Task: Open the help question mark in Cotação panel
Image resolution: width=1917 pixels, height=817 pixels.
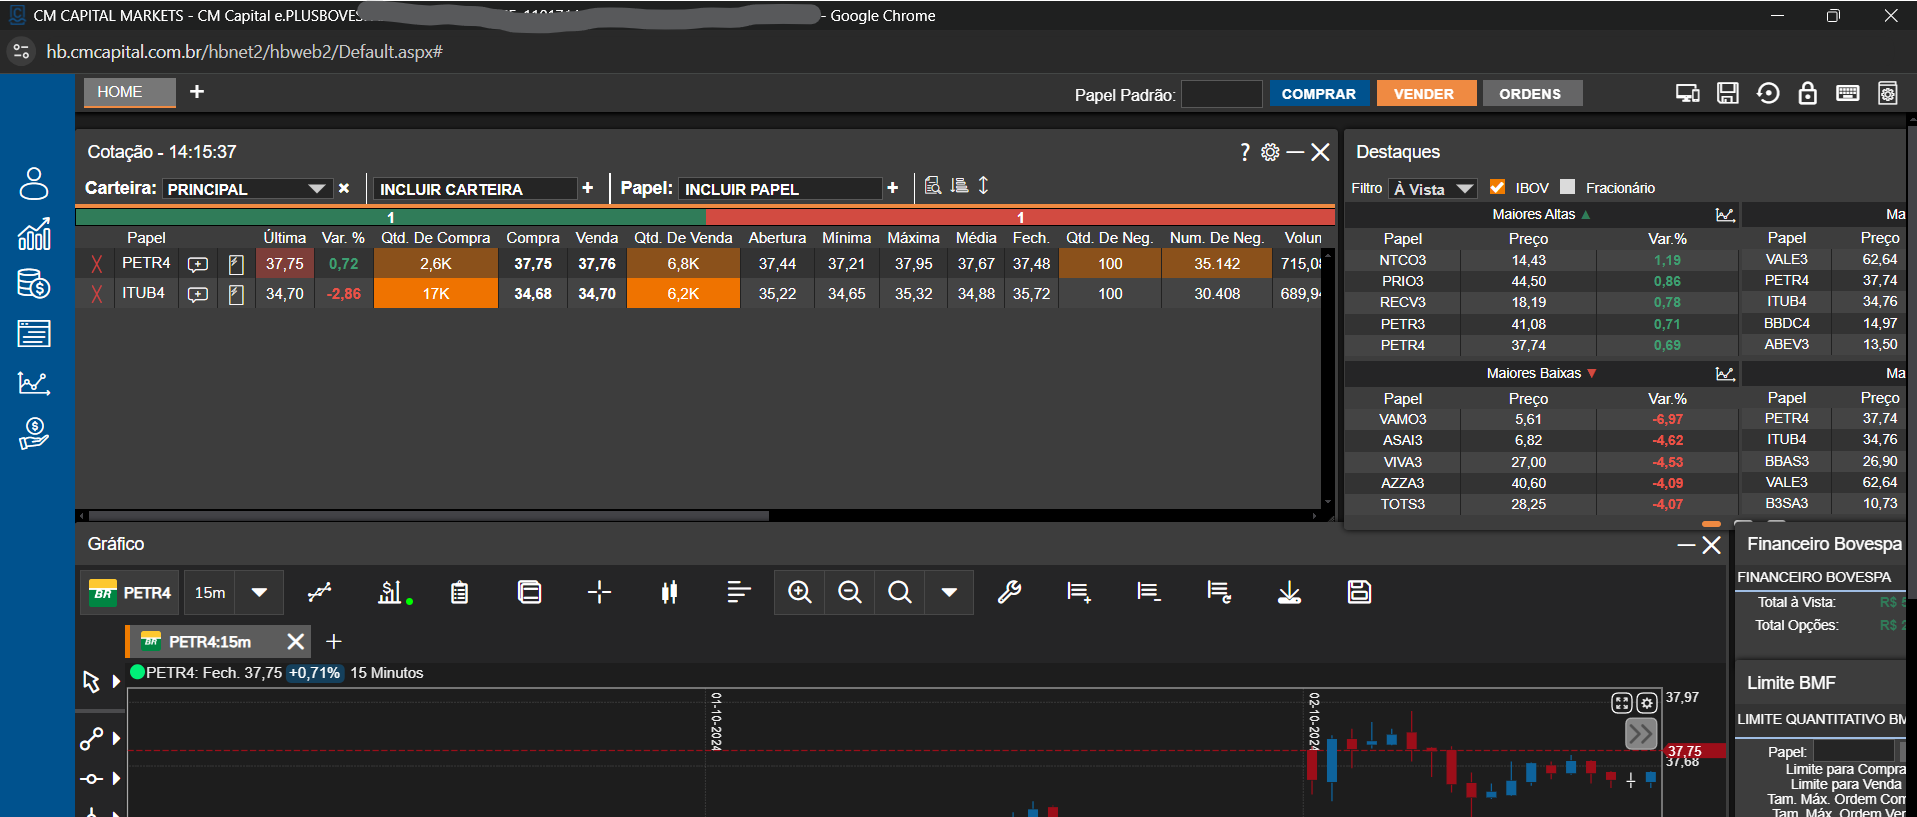Action: (x=1244, y=152)
